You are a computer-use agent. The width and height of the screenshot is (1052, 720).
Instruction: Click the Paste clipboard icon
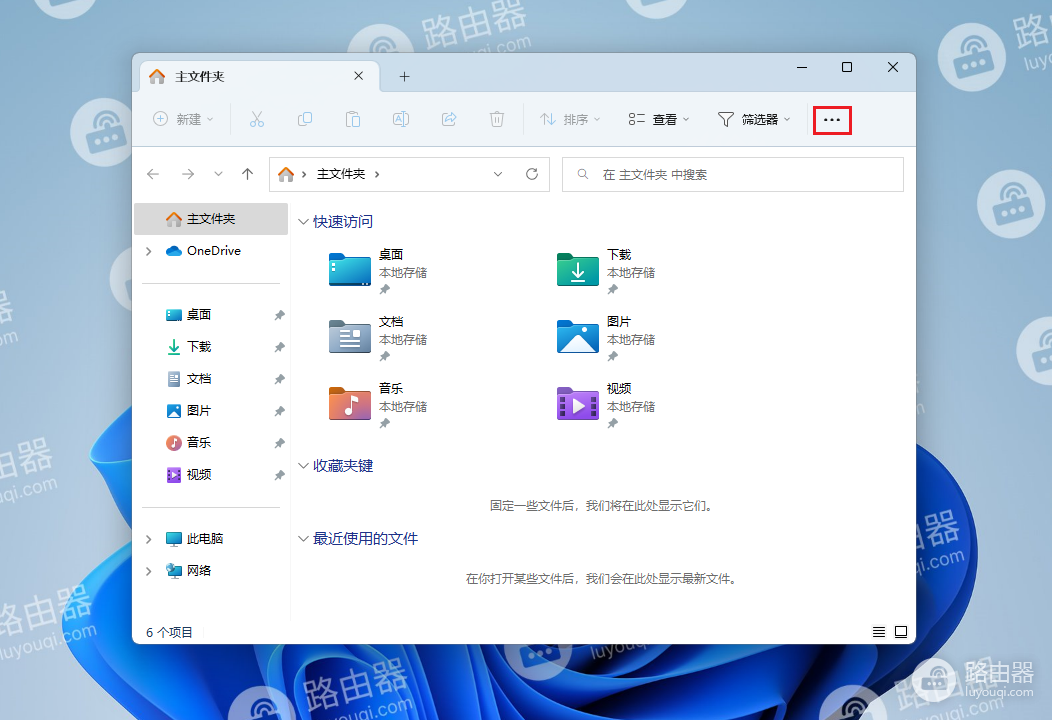353,119
